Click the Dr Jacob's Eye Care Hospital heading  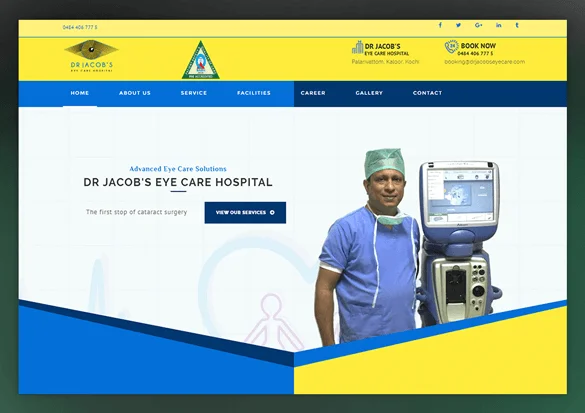click(178, 182)
